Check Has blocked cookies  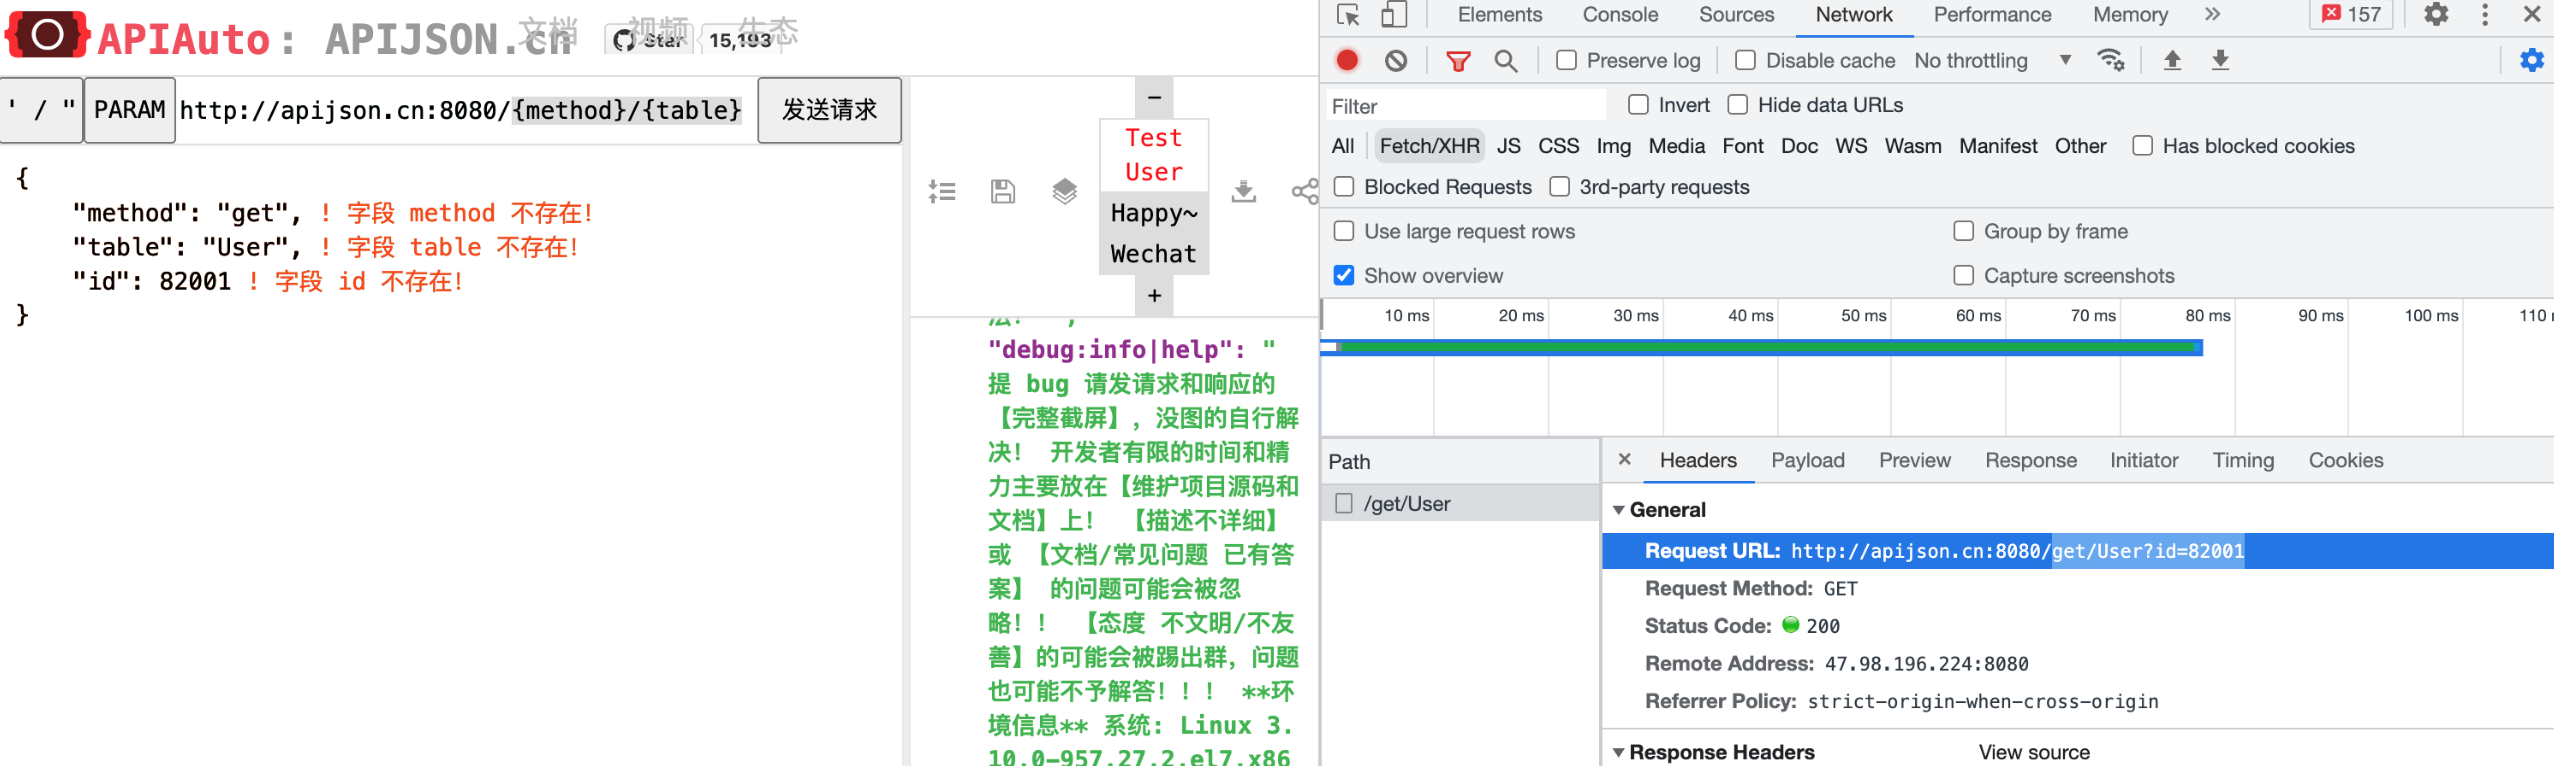pos(2143,146)
